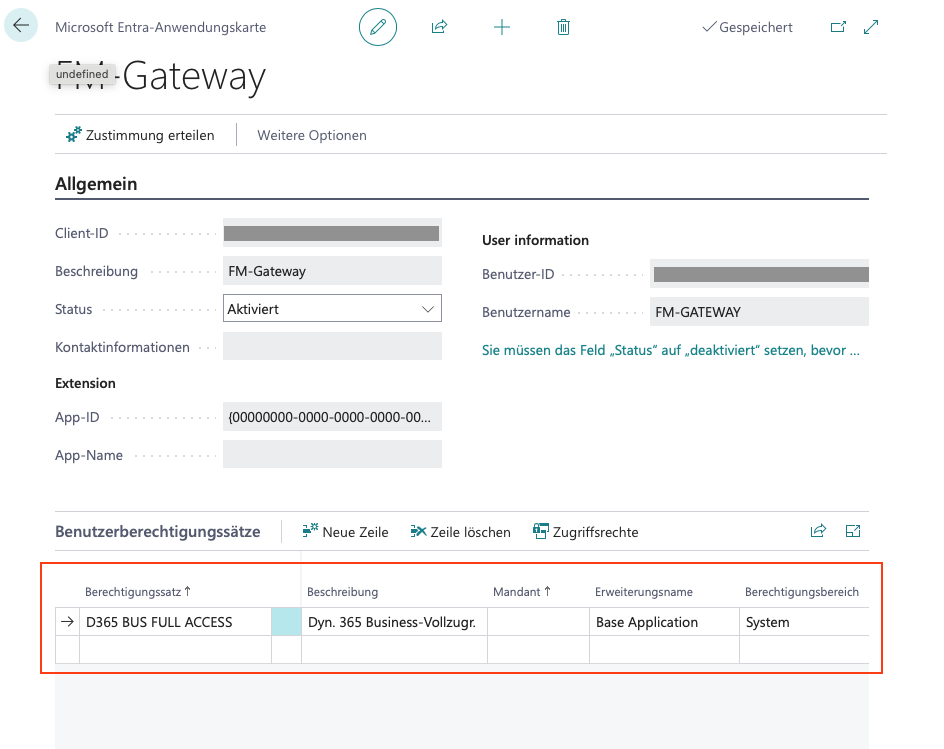
Task: Click Zustimmung erteilen action
Action: click(140, 135)
